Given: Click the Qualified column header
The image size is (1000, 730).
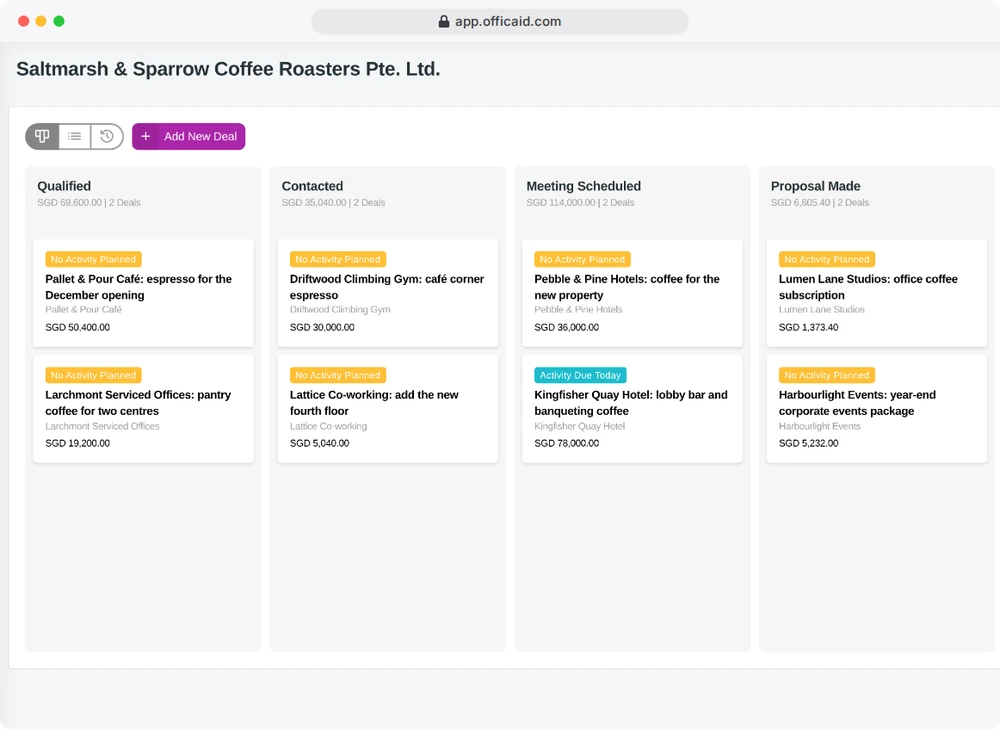Looking at the screenshot, I should click(x=64, y=186).
